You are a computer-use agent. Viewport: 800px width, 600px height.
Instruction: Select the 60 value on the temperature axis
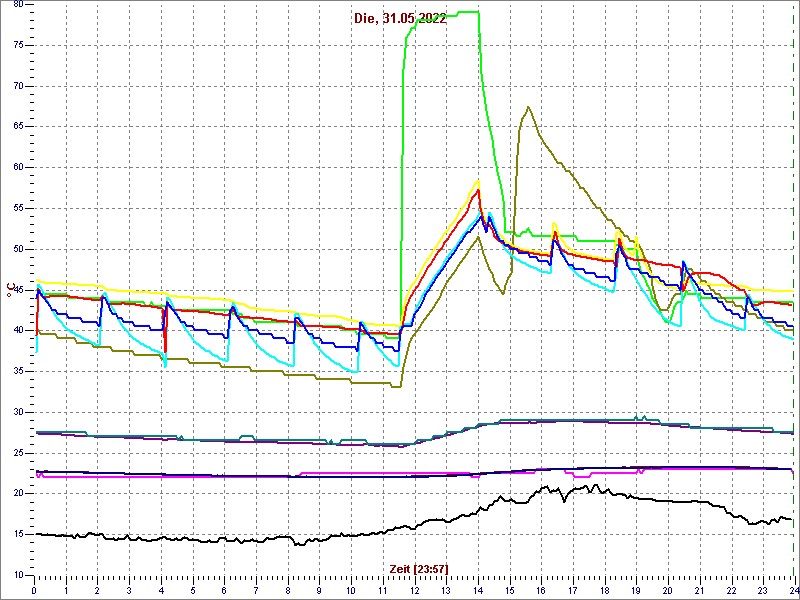click(19, 168)
